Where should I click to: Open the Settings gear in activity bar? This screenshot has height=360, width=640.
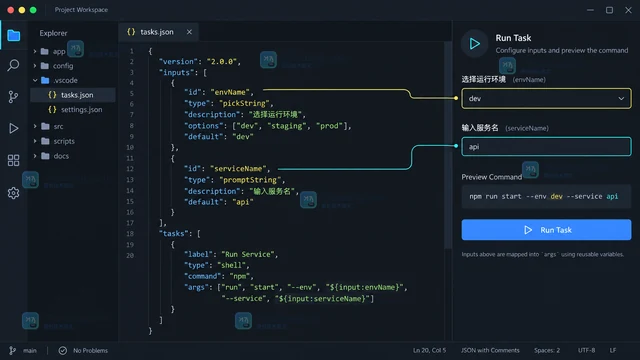click(13, 193)
